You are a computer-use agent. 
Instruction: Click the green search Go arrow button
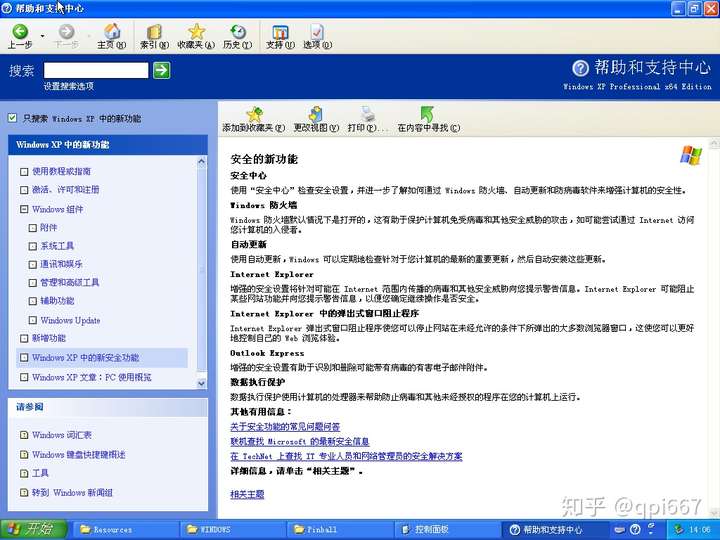pyautogui.click(x=162, y=70)
